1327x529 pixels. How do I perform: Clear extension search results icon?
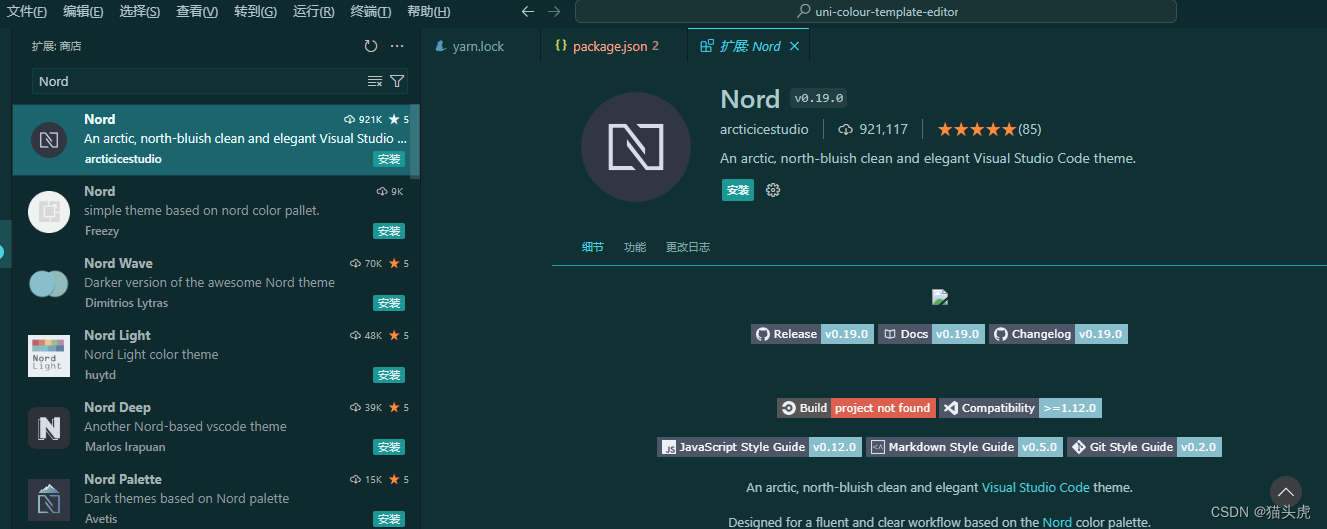(375, 81)
